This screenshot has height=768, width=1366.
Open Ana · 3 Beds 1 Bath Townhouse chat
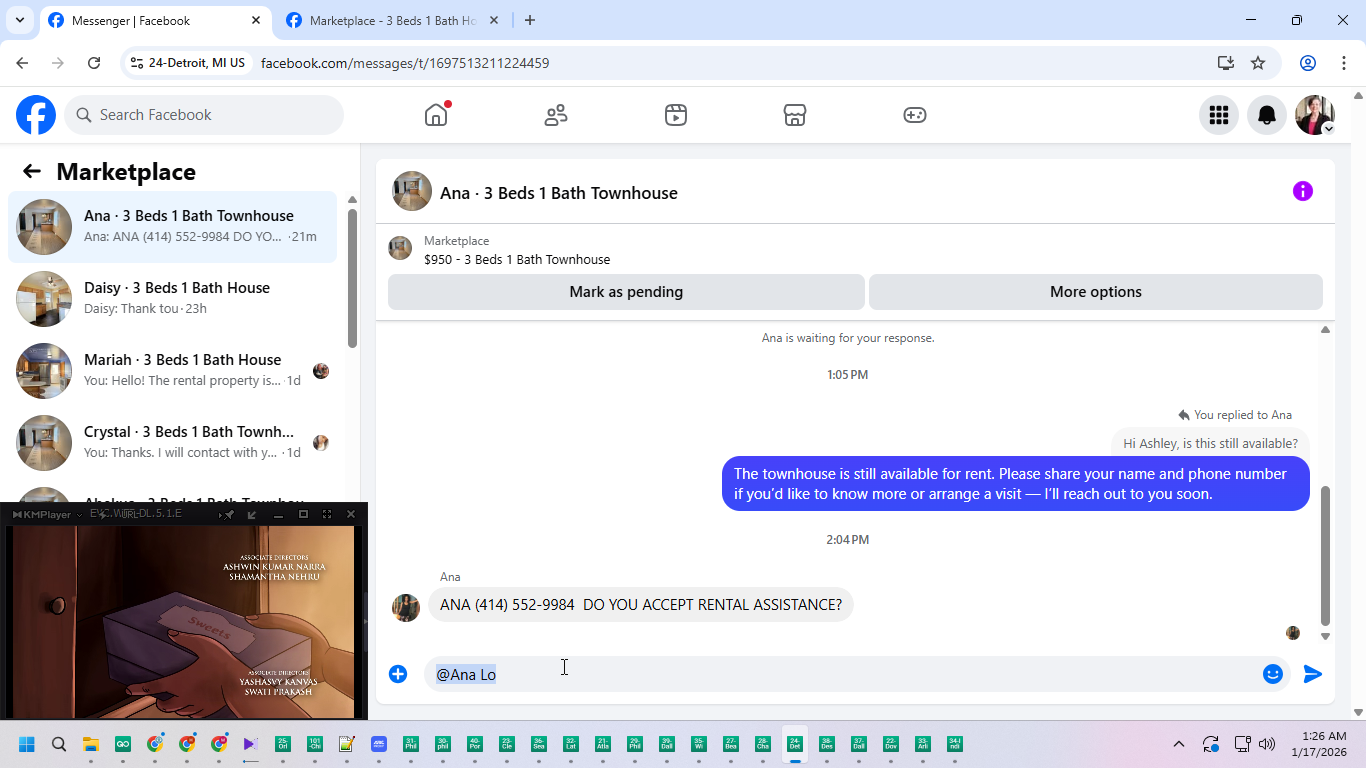tap(173, 227)
